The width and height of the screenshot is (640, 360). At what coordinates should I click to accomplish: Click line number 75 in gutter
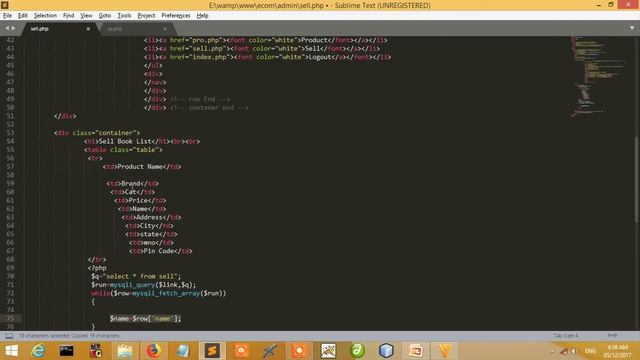[x=10, y=318]
